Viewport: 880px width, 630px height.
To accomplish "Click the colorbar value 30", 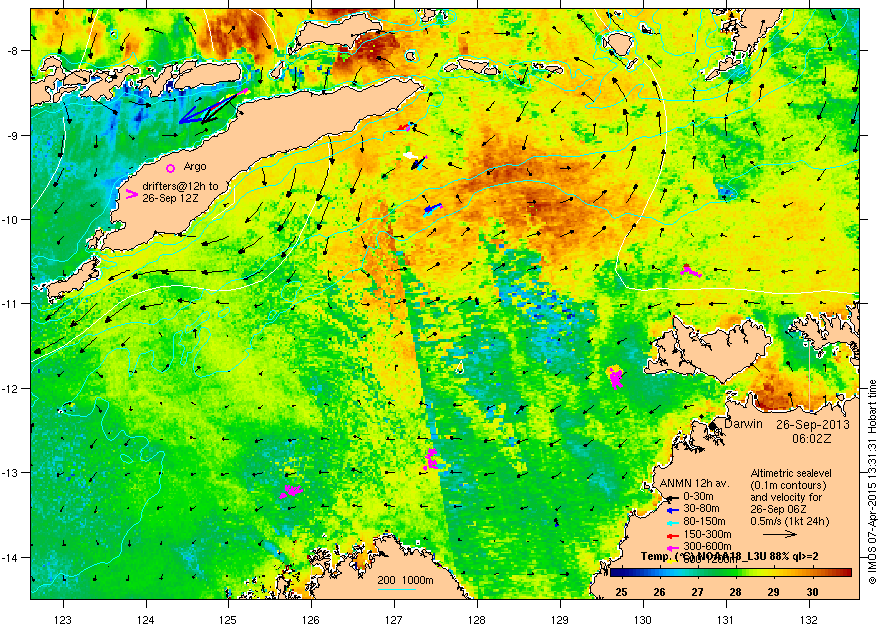I will point(812,592).
